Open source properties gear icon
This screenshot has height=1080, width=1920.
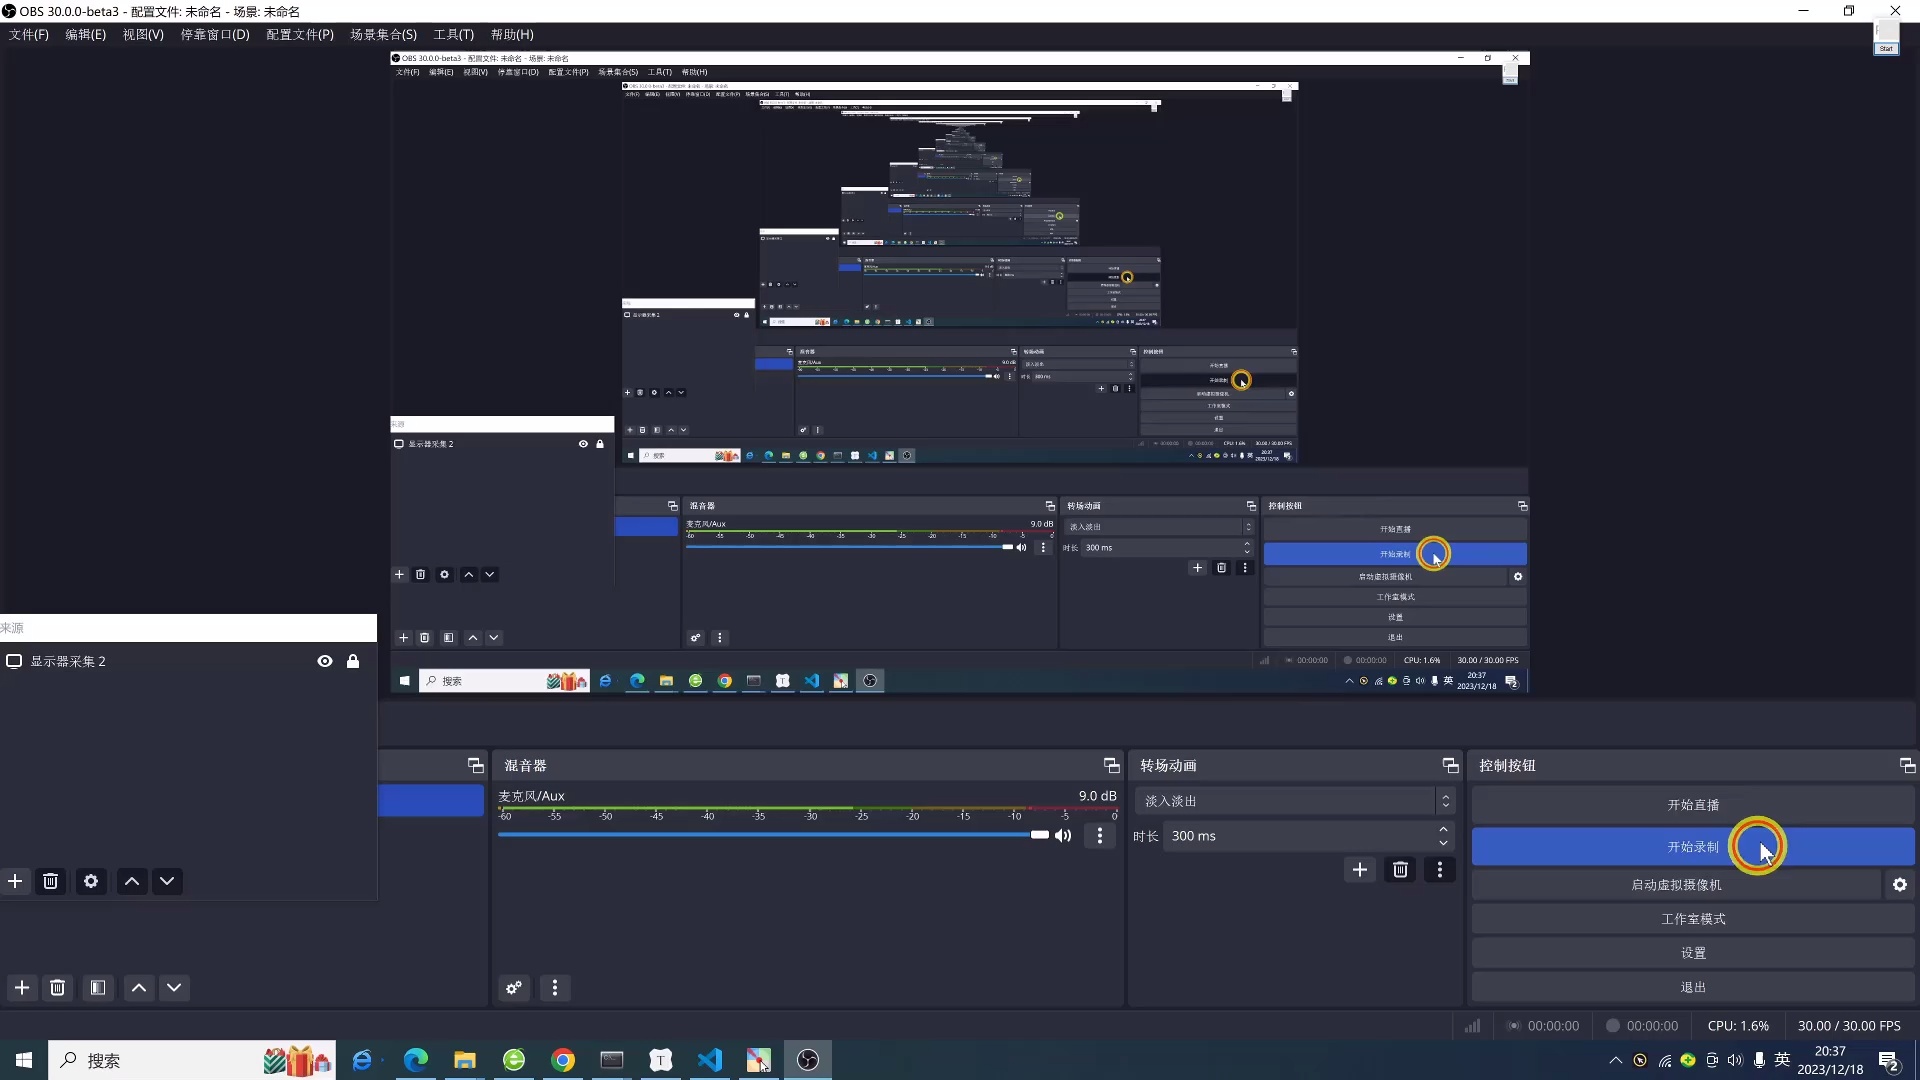pyautogui.click(x=91, y=881)
